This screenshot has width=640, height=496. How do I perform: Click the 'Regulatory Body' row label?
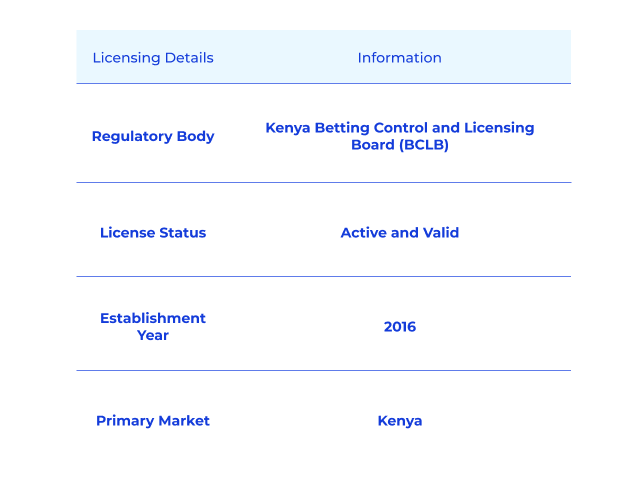(x=153, y=136)
